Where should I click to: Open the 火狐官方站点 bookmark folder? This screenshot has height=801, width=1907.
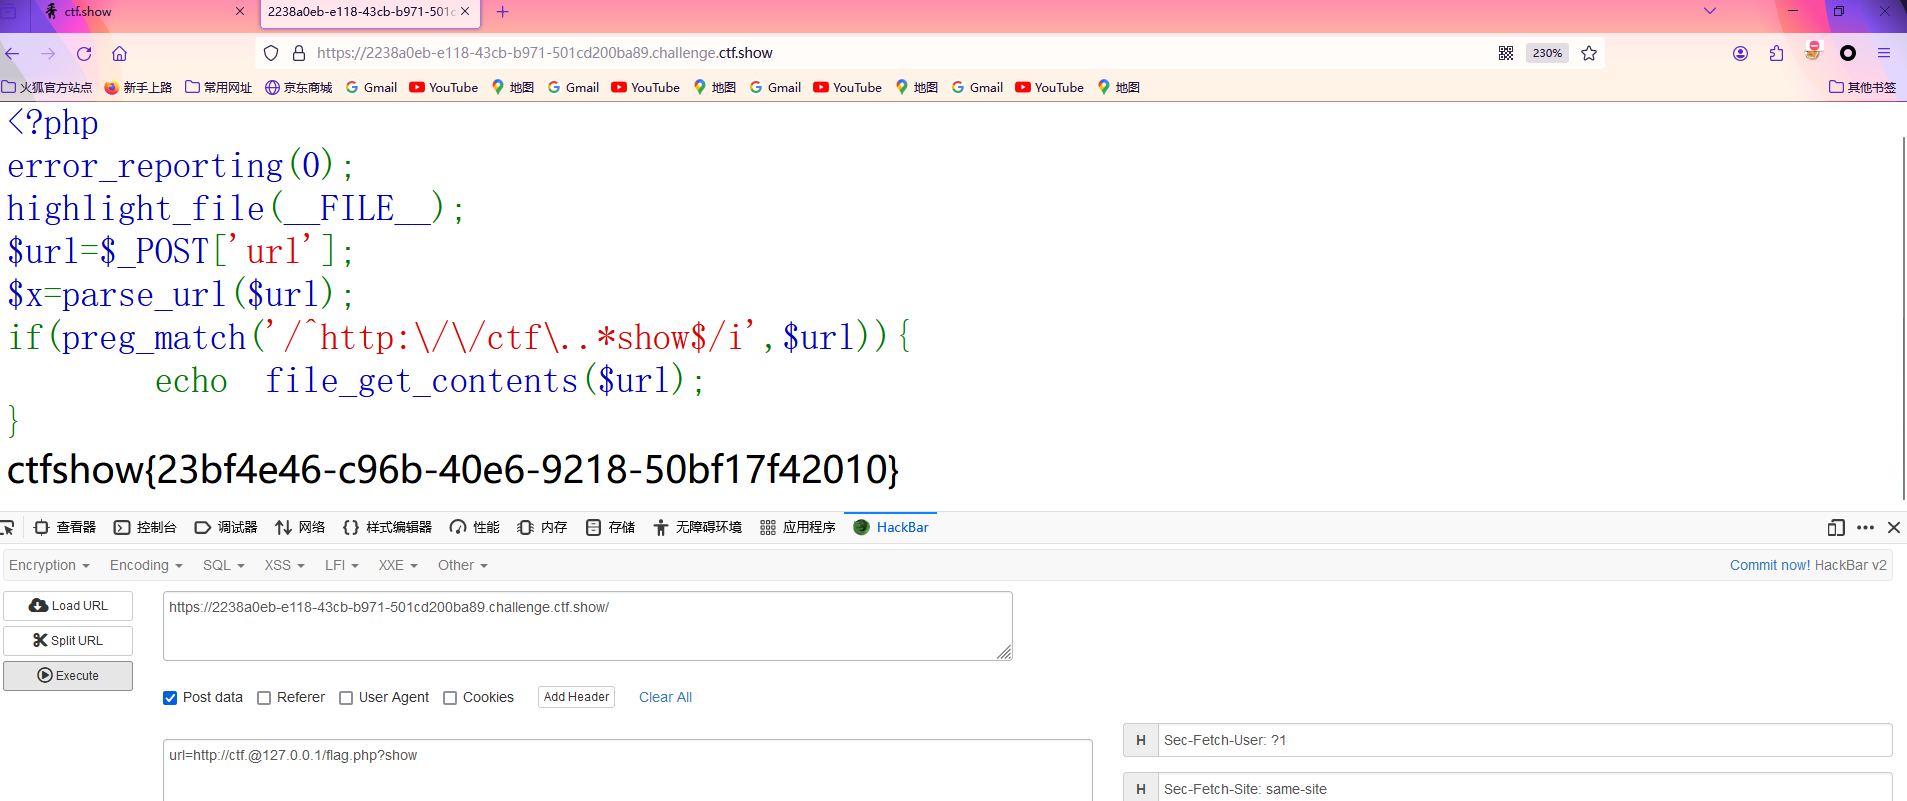(47, 87)
